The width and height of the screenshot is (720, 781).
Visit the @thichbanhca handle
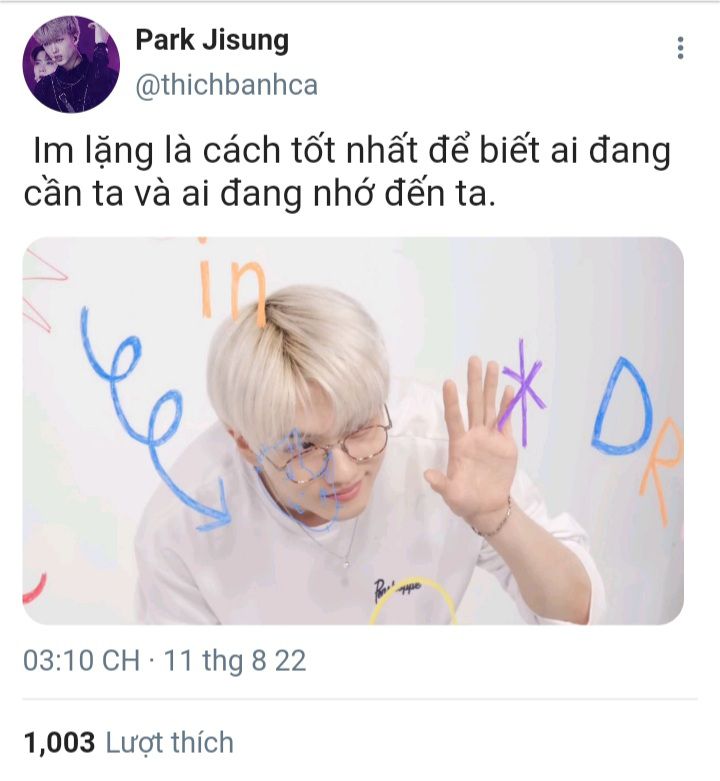coord(227,85)
